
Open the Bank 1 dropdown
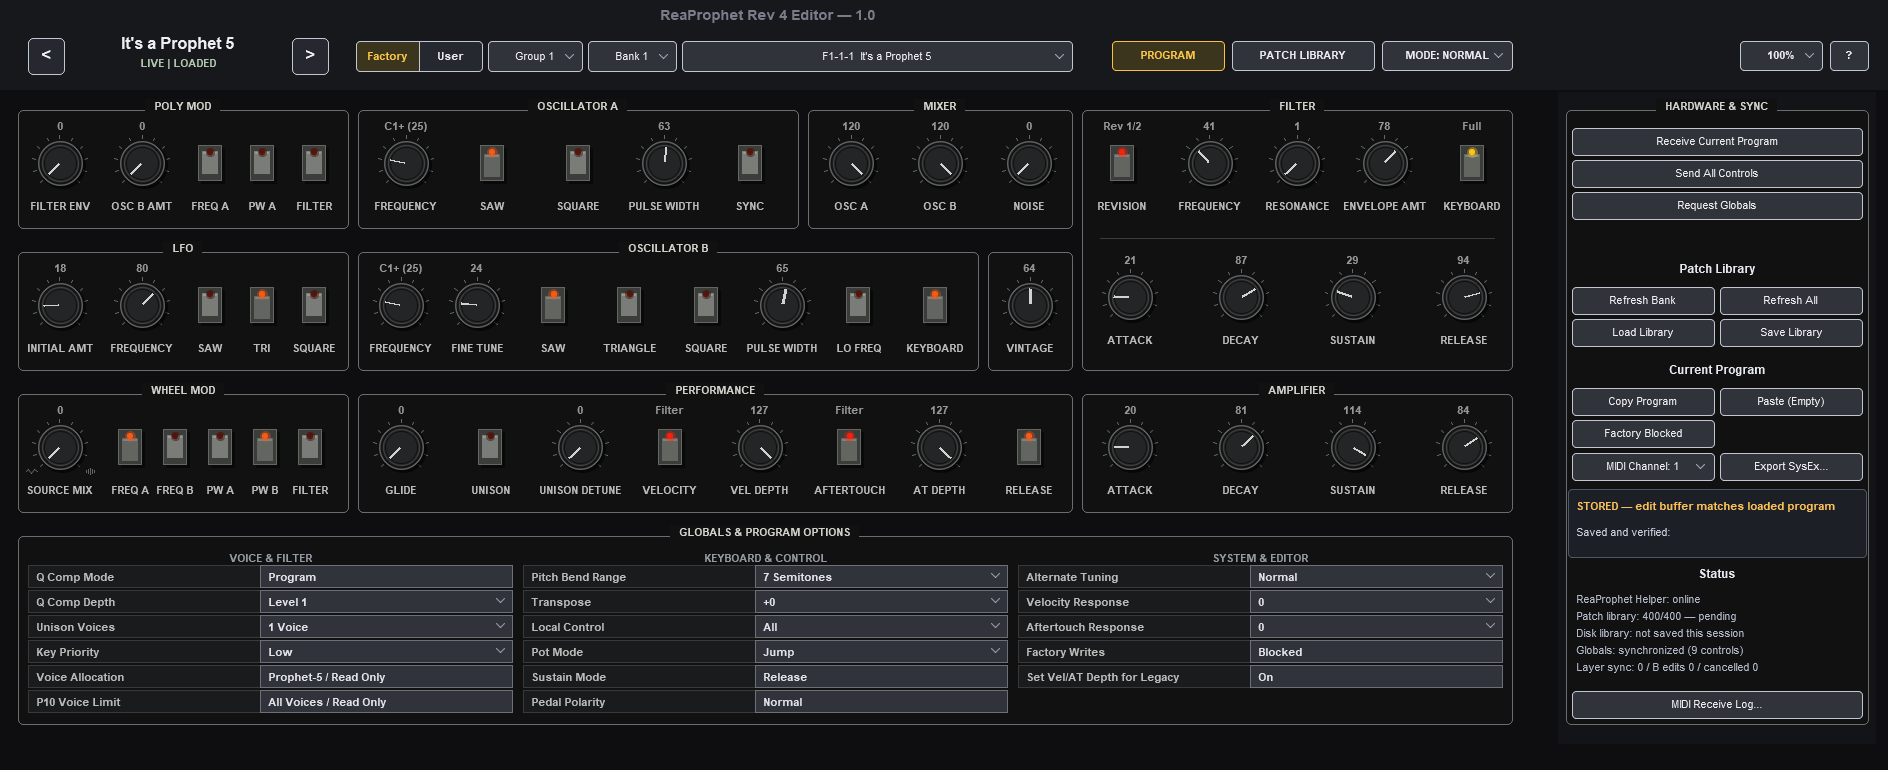coord(632,56)
